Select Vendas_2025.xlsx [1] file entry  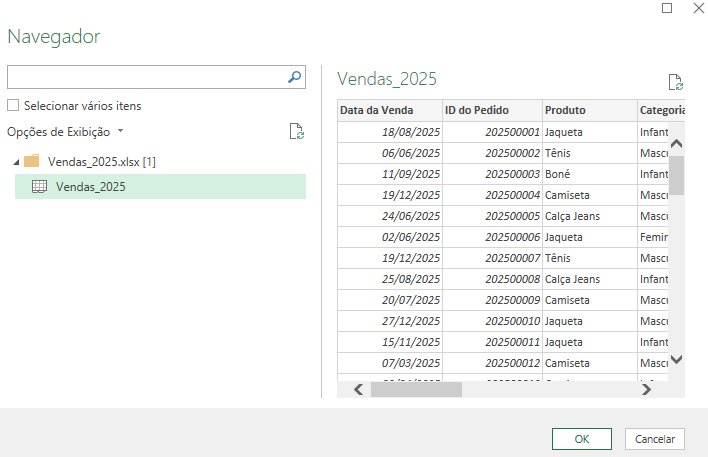[x=102, y=162]
